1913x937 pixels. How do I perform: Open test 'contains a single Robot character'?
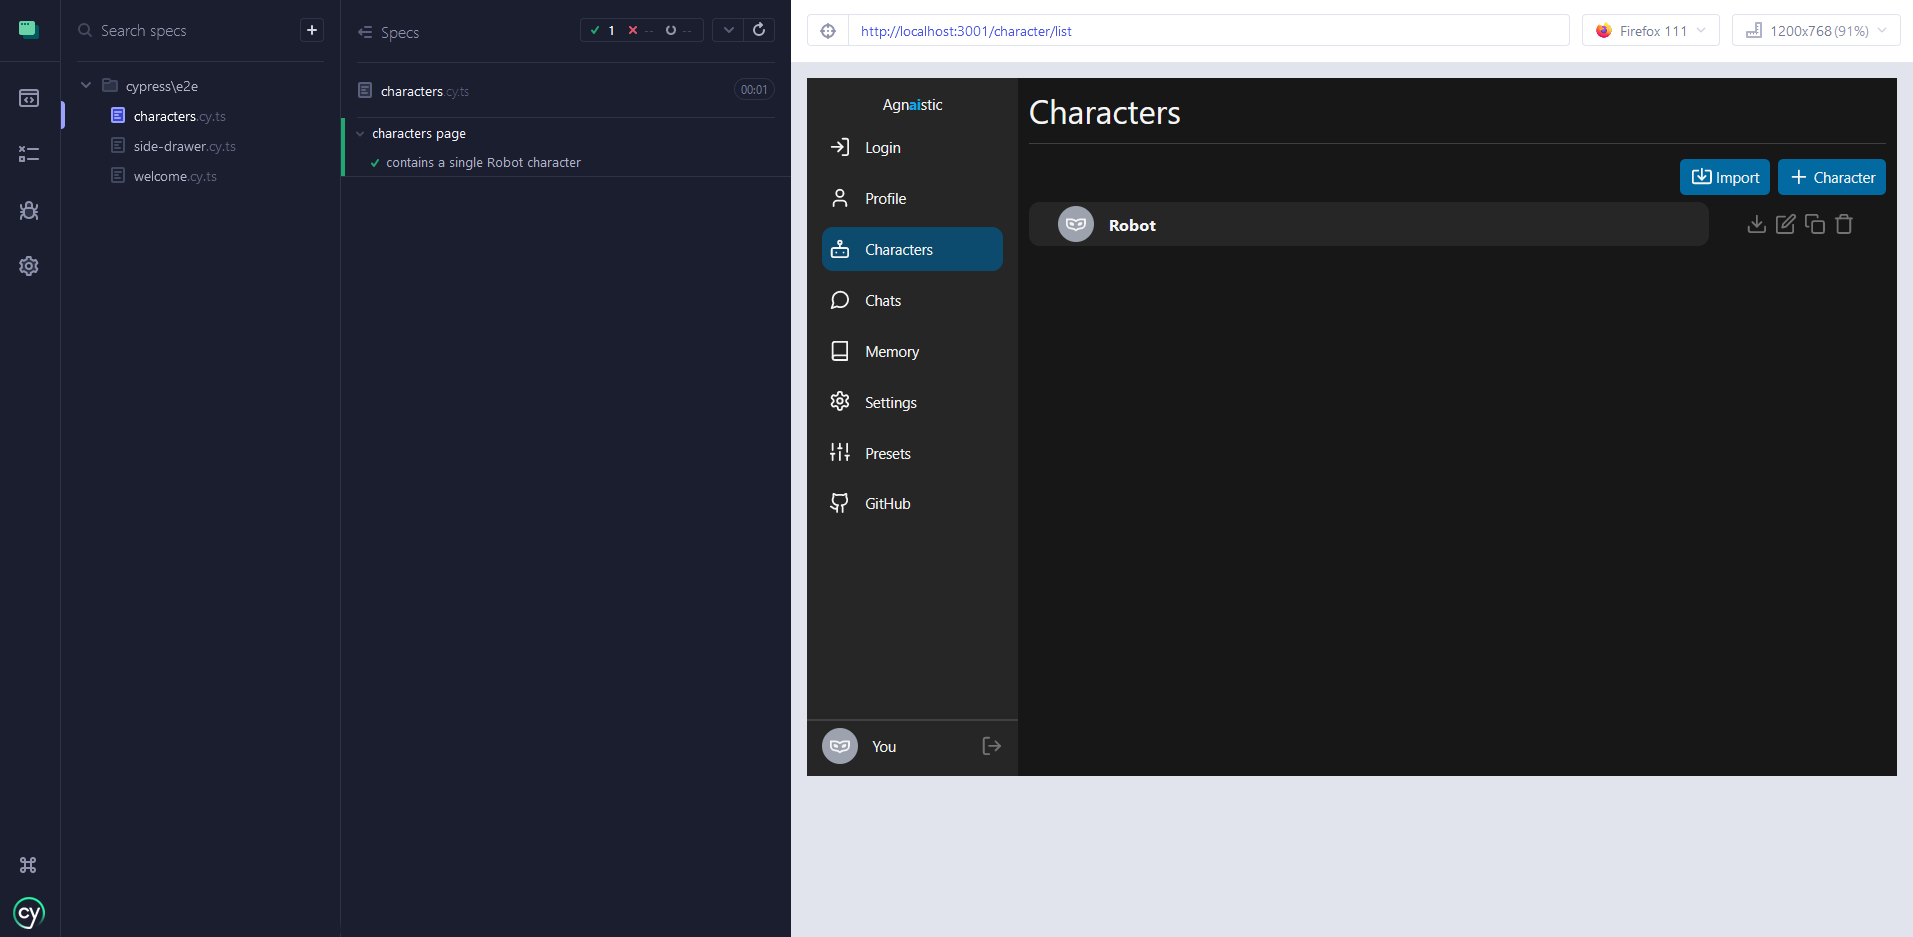tap(483, 163)
